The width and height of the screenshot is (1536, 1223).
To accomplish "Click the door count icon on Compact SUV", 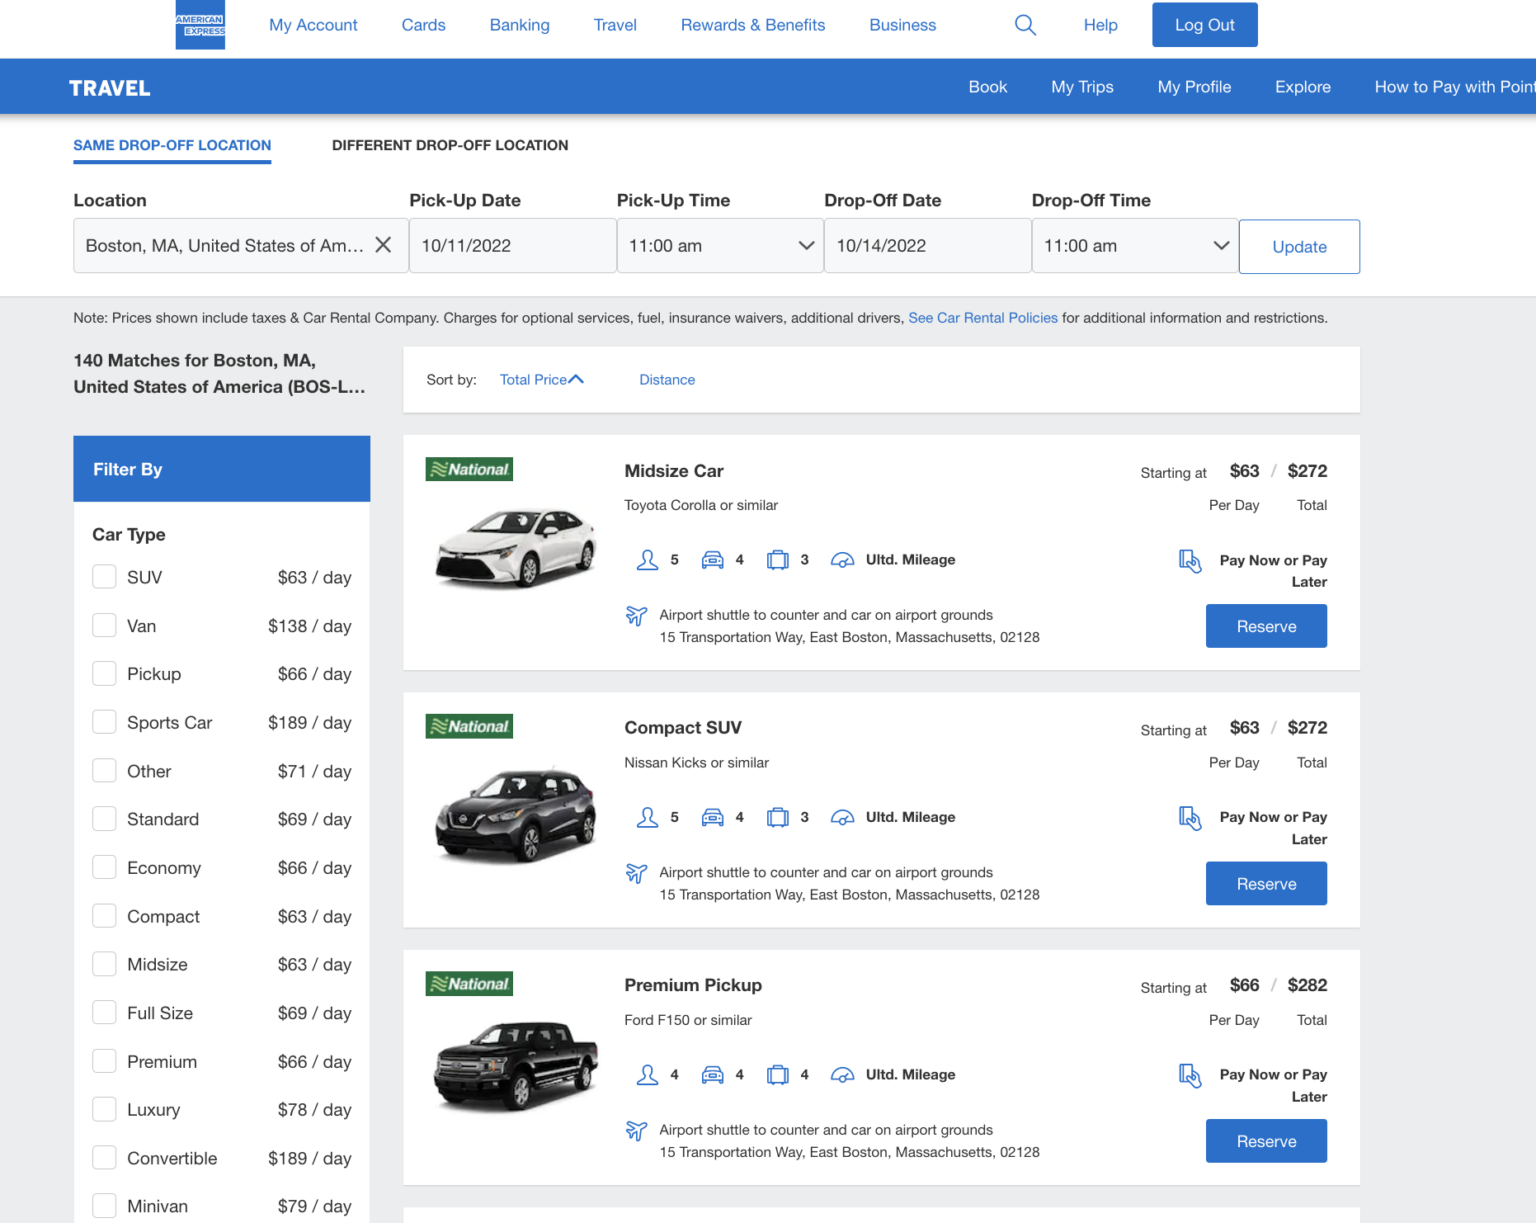I will [x=712, y=816].
